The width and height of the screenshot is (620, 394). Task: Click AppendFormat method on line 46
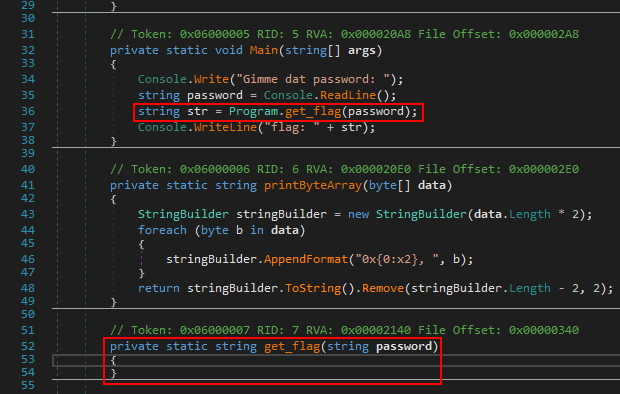point(306,260)
